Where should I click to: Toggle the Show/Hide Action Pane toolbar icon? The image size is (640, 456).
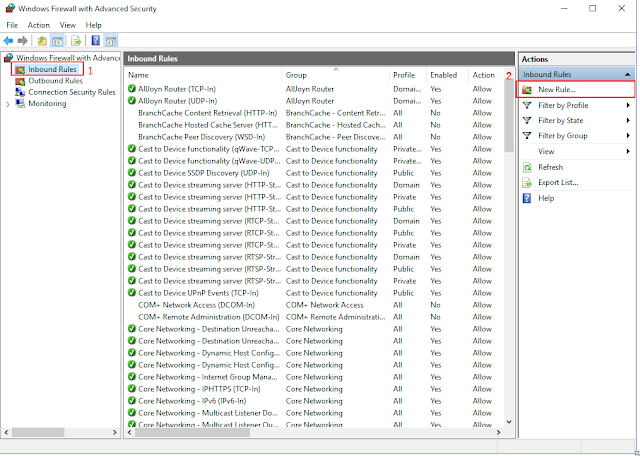[x=111, y=41]
